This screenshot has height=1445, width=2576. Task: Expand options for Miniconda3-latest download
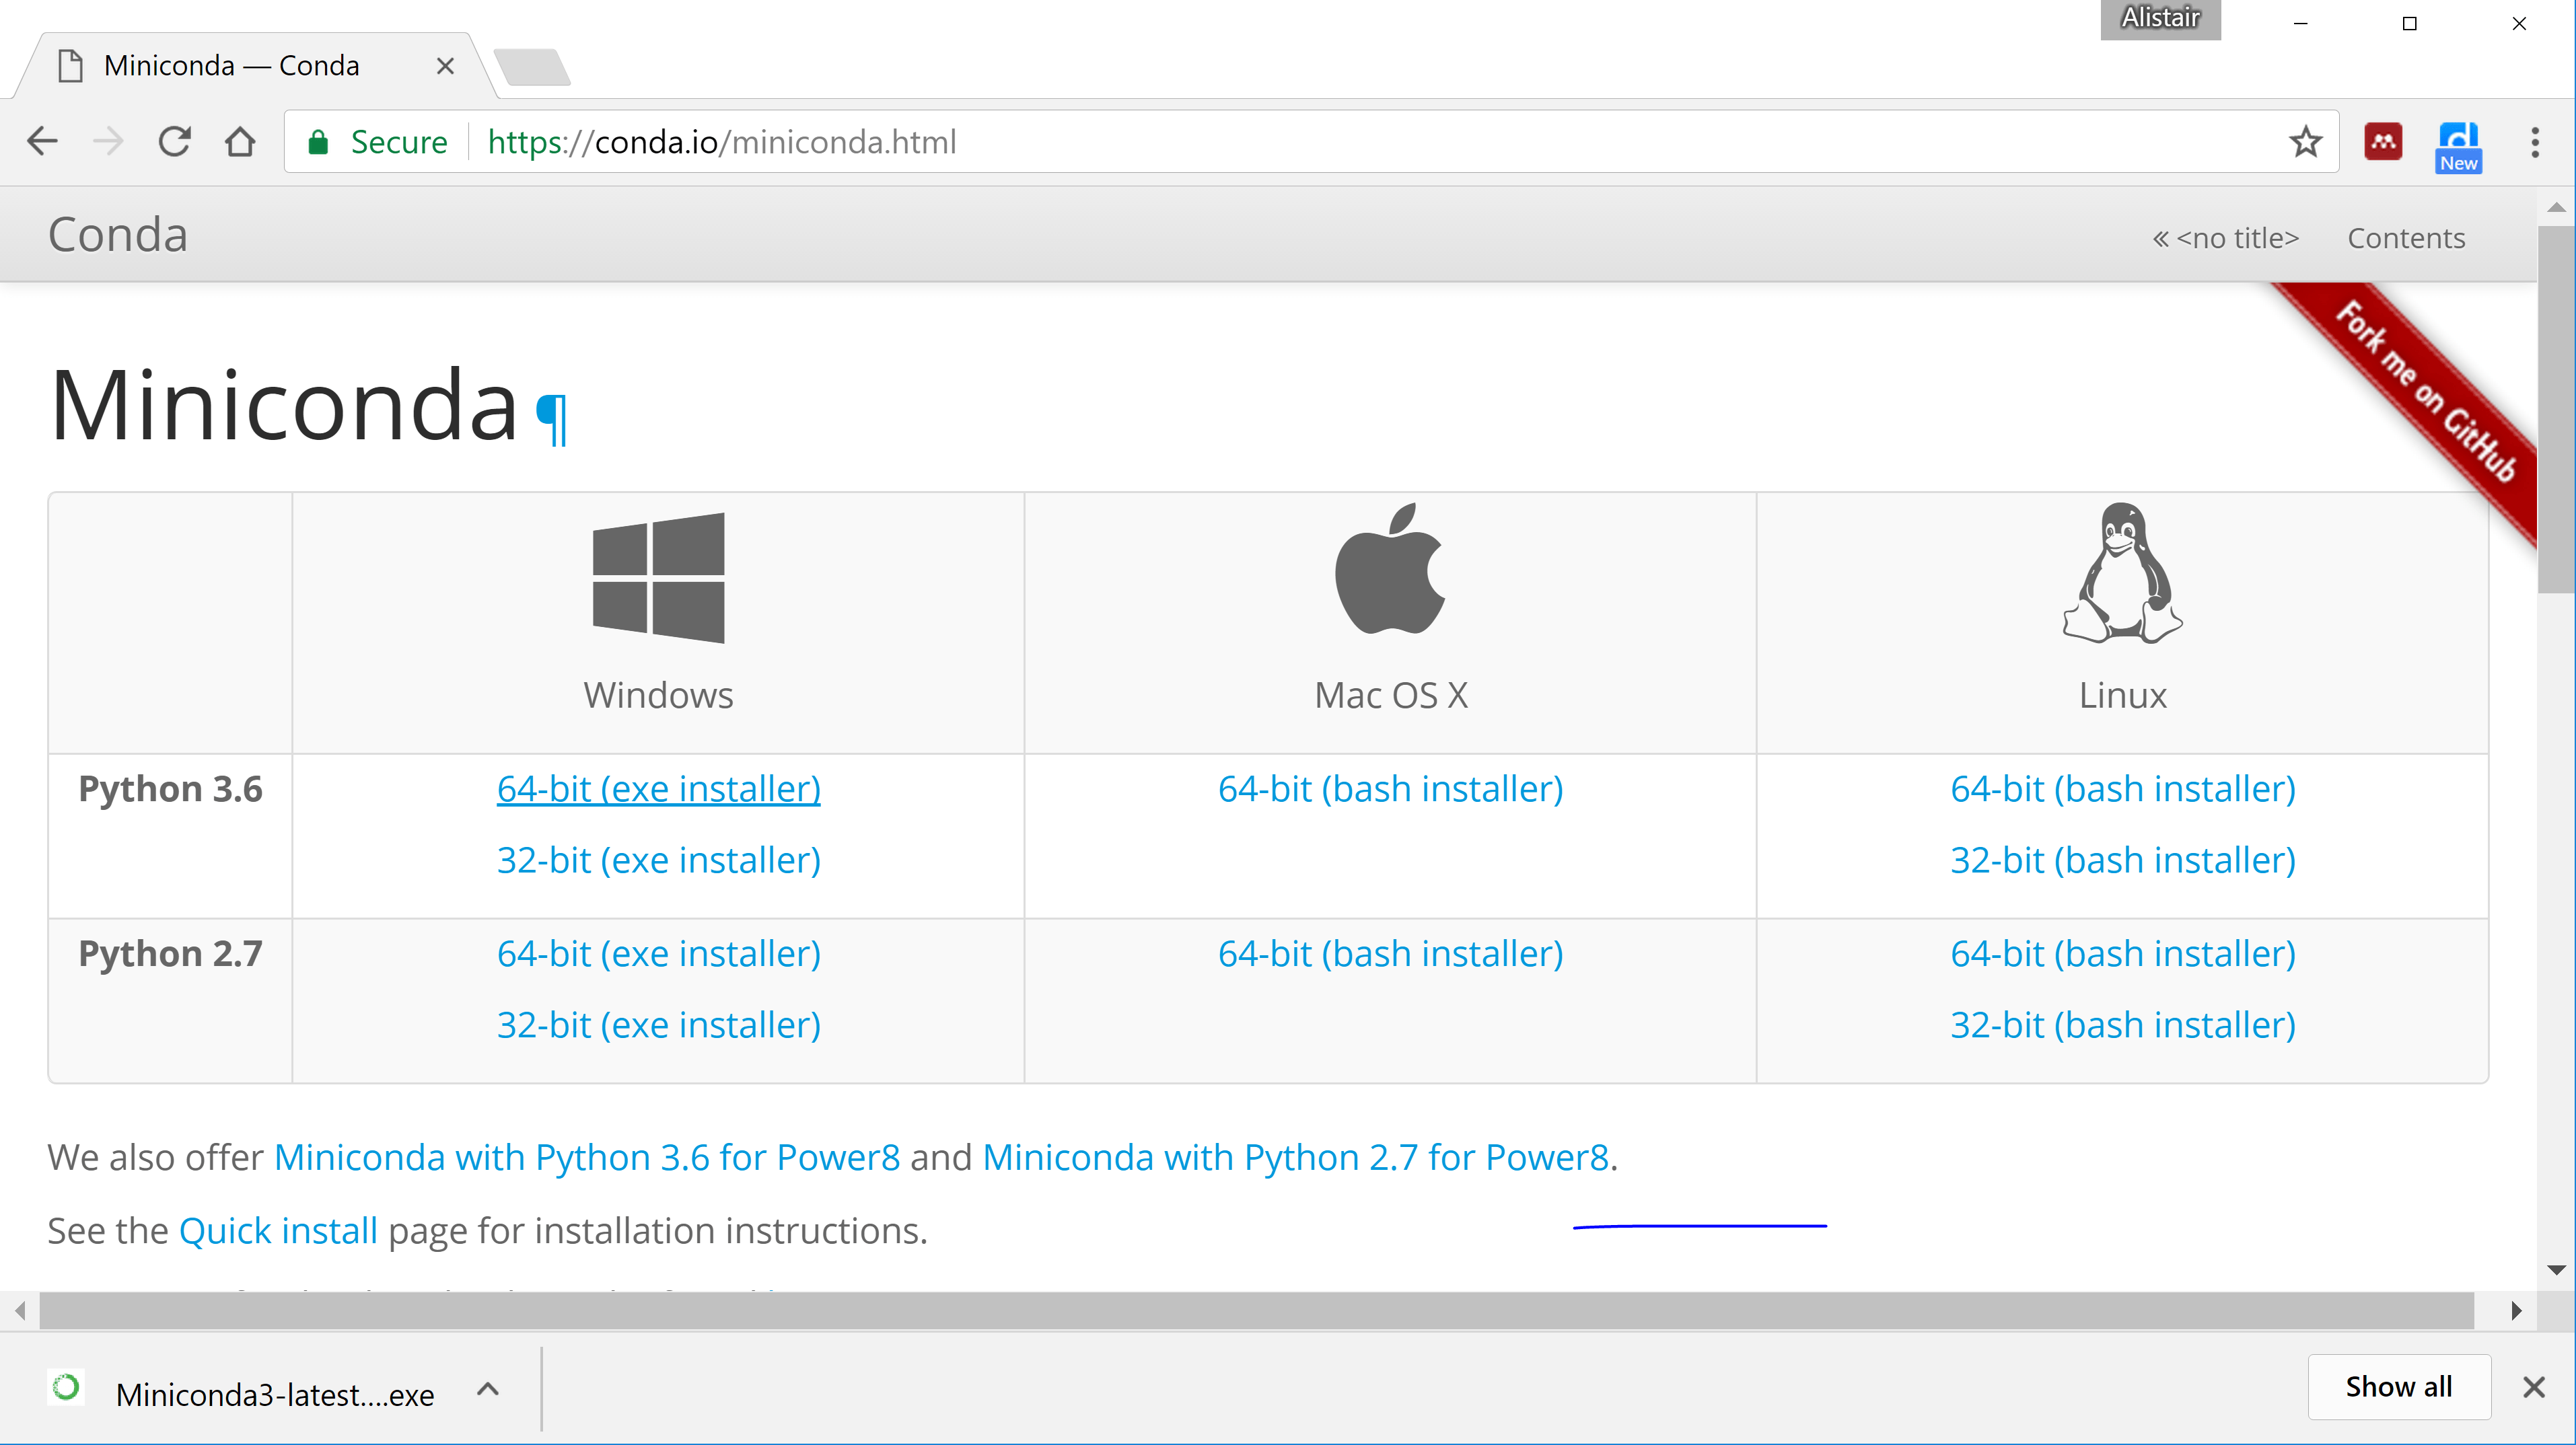coord(487,1389)
